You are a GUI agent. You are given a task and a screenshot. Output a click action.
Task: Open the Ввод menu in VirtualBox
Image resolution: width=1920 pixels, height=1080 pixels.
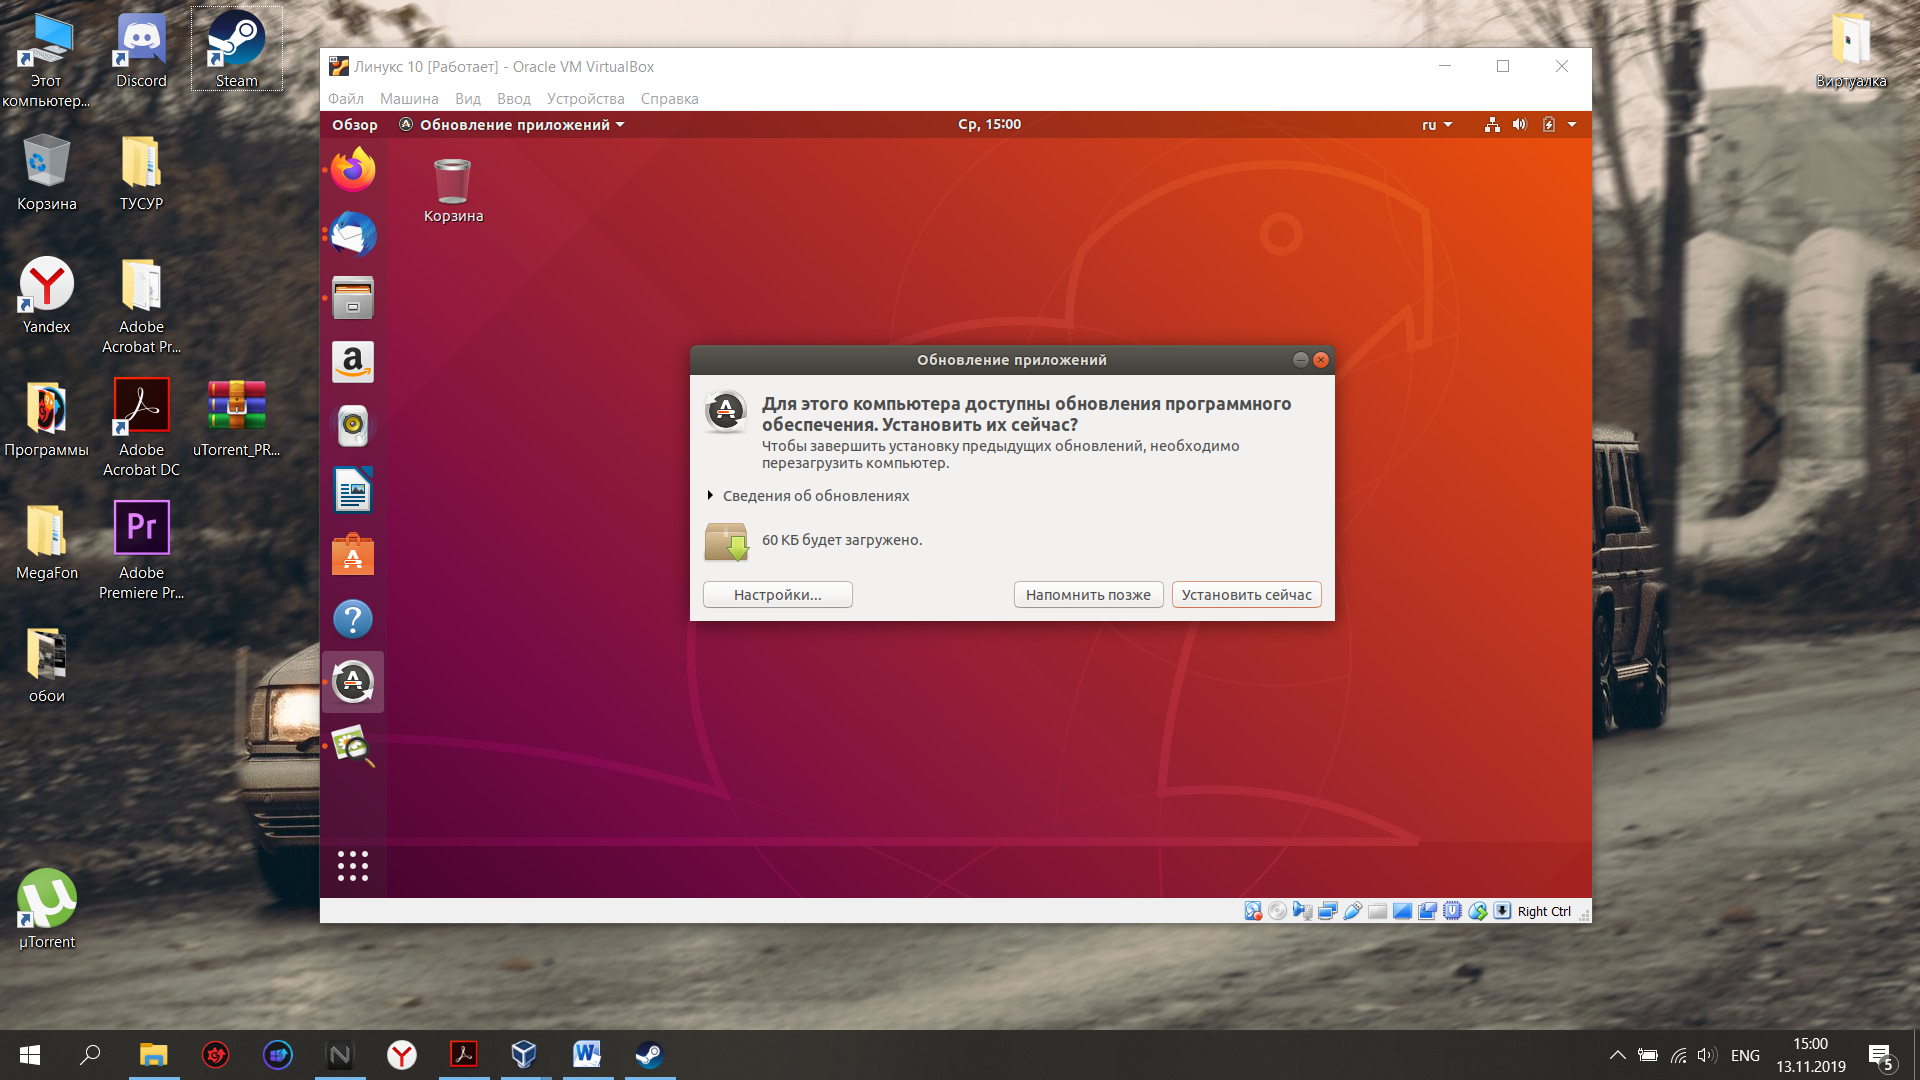(514, 99)
